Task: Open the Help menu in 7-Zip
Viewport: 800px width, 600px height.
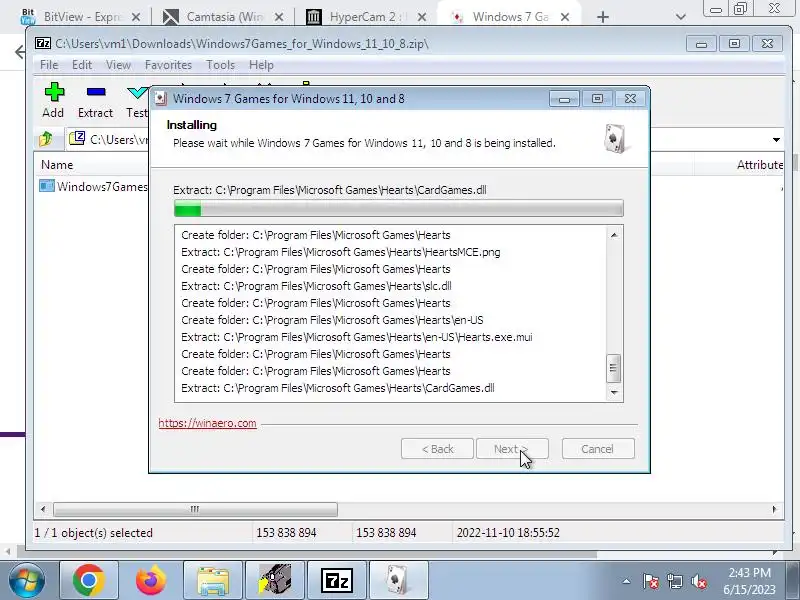Action: pyautogui.click(x=261, y=65)
